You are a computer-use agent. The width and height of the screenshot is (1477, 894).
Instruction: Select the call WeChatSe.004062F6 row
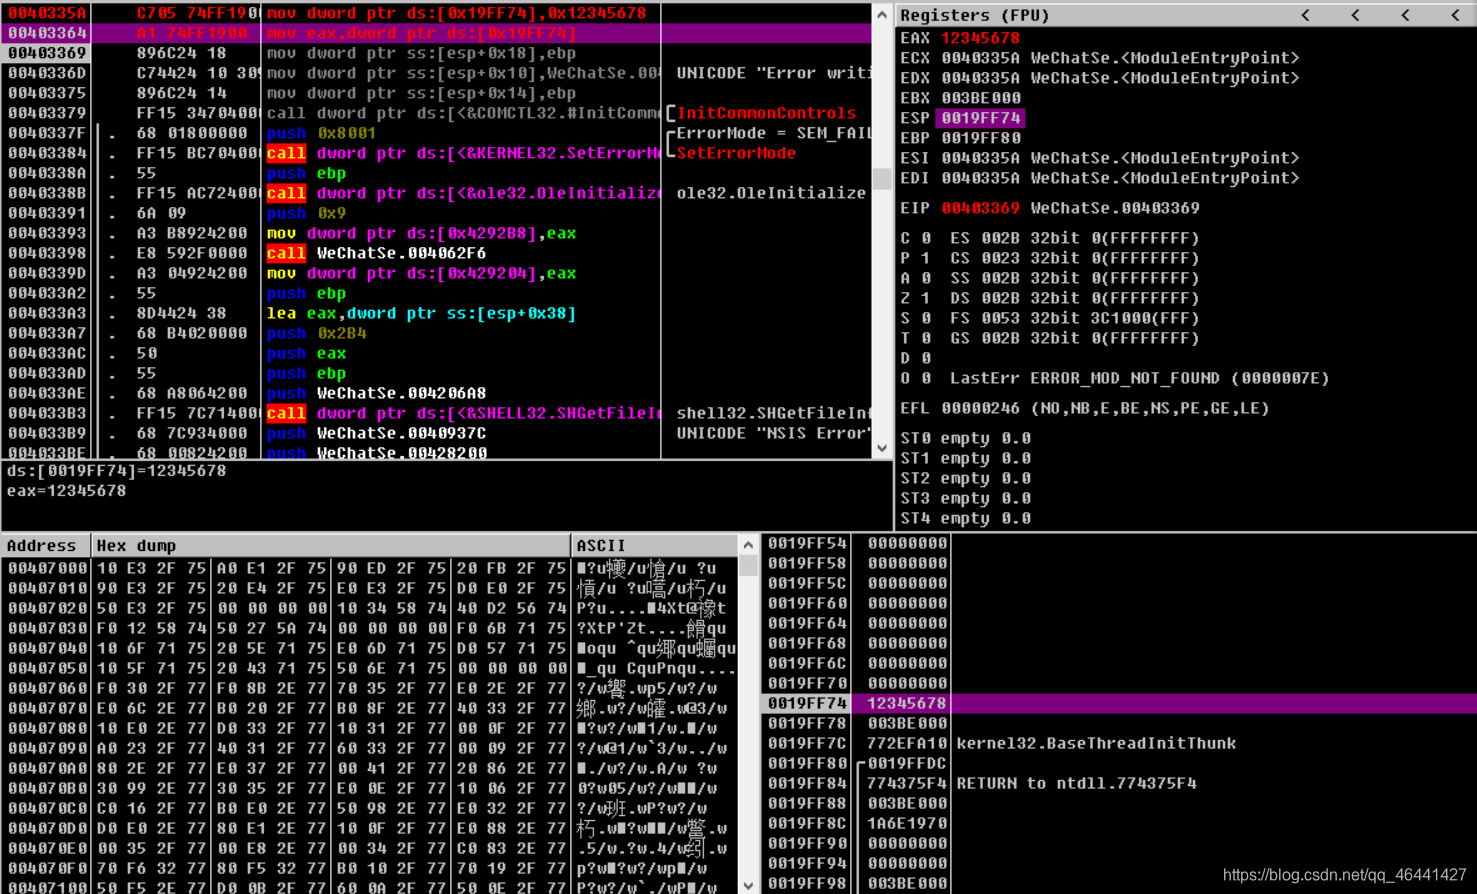click(x=436, y=253)
